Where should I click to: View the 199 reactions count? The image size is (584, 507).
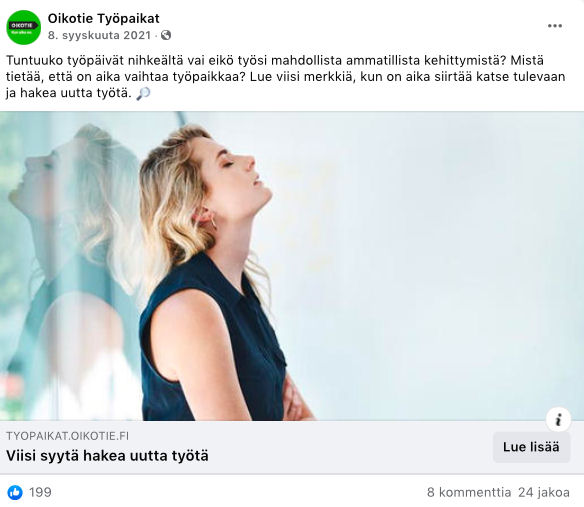point(40,492)
